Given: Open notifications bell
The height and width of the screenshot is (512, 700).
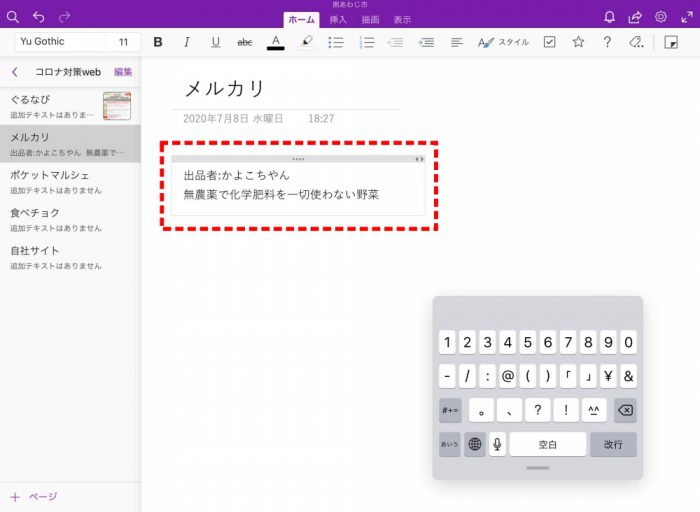Looking at the screenshot, I should tap(609, 17).
